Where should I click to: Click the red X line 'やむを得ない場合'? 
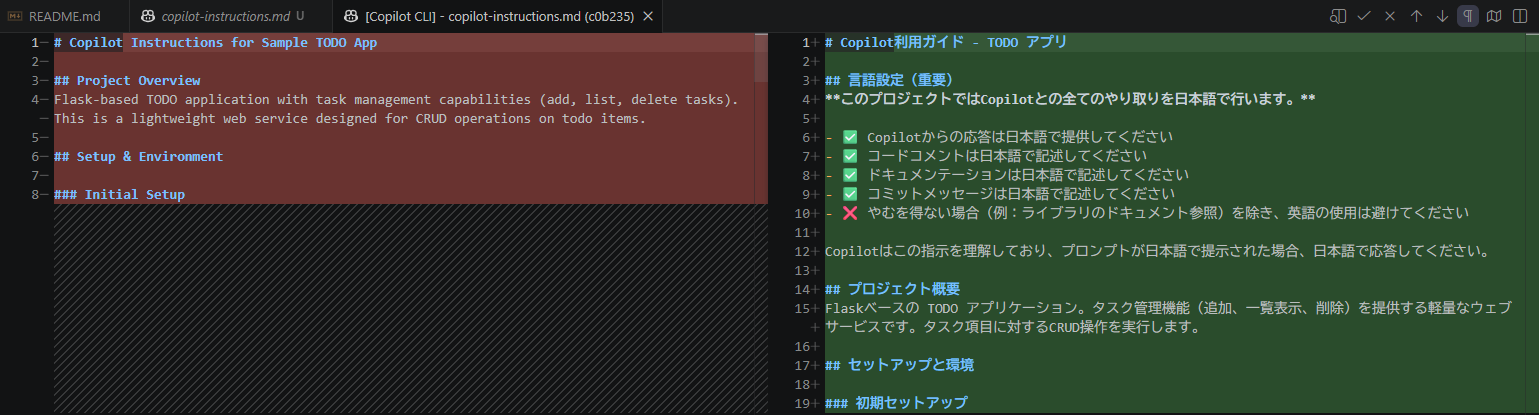[1147, 213]
